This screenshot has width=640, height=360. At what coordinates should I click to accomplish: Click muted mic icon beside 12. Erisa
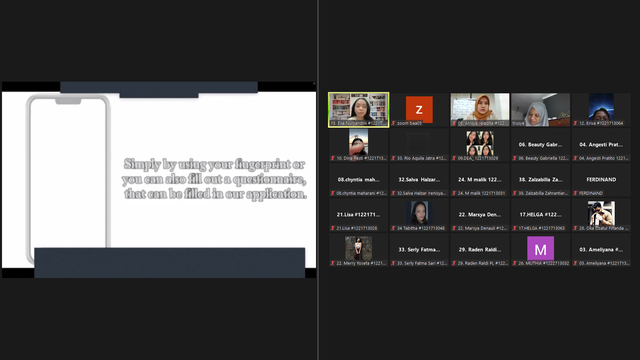(576, 123)
